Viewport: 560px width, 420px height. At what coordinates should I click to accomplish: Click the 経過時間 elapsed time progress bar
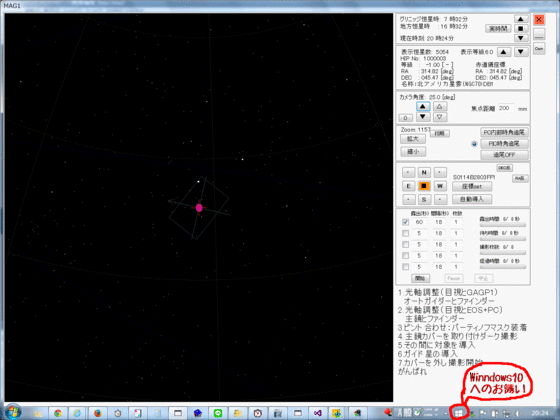pos(502,267)
